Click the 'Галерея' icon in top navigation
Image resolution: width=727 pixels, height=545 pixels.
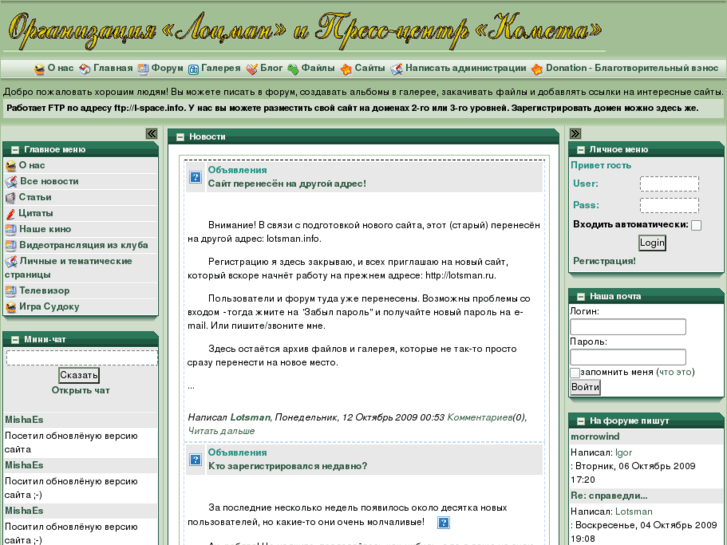pos(193,69)
